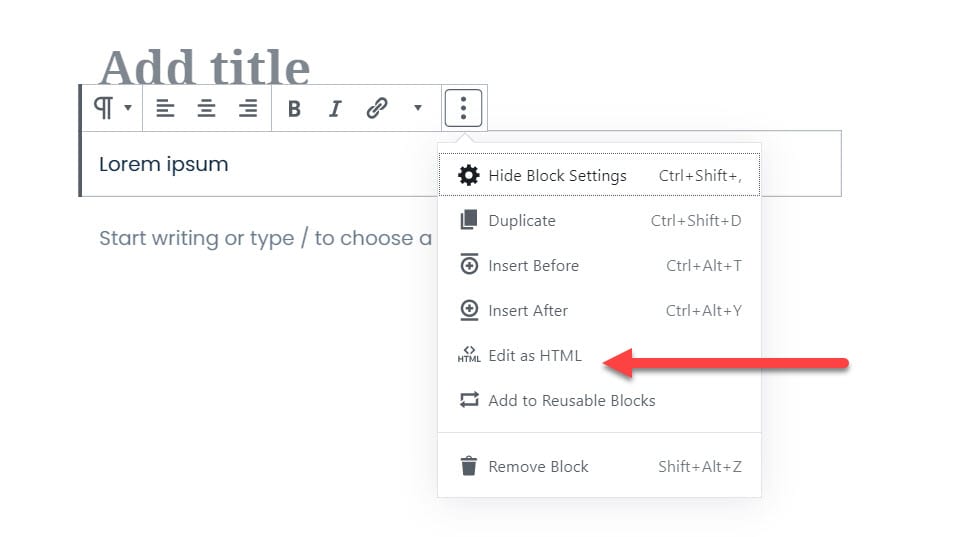Open the three-dot more options menu
Image resolution: width=971 pixels, height=537 pixels.
463,108
